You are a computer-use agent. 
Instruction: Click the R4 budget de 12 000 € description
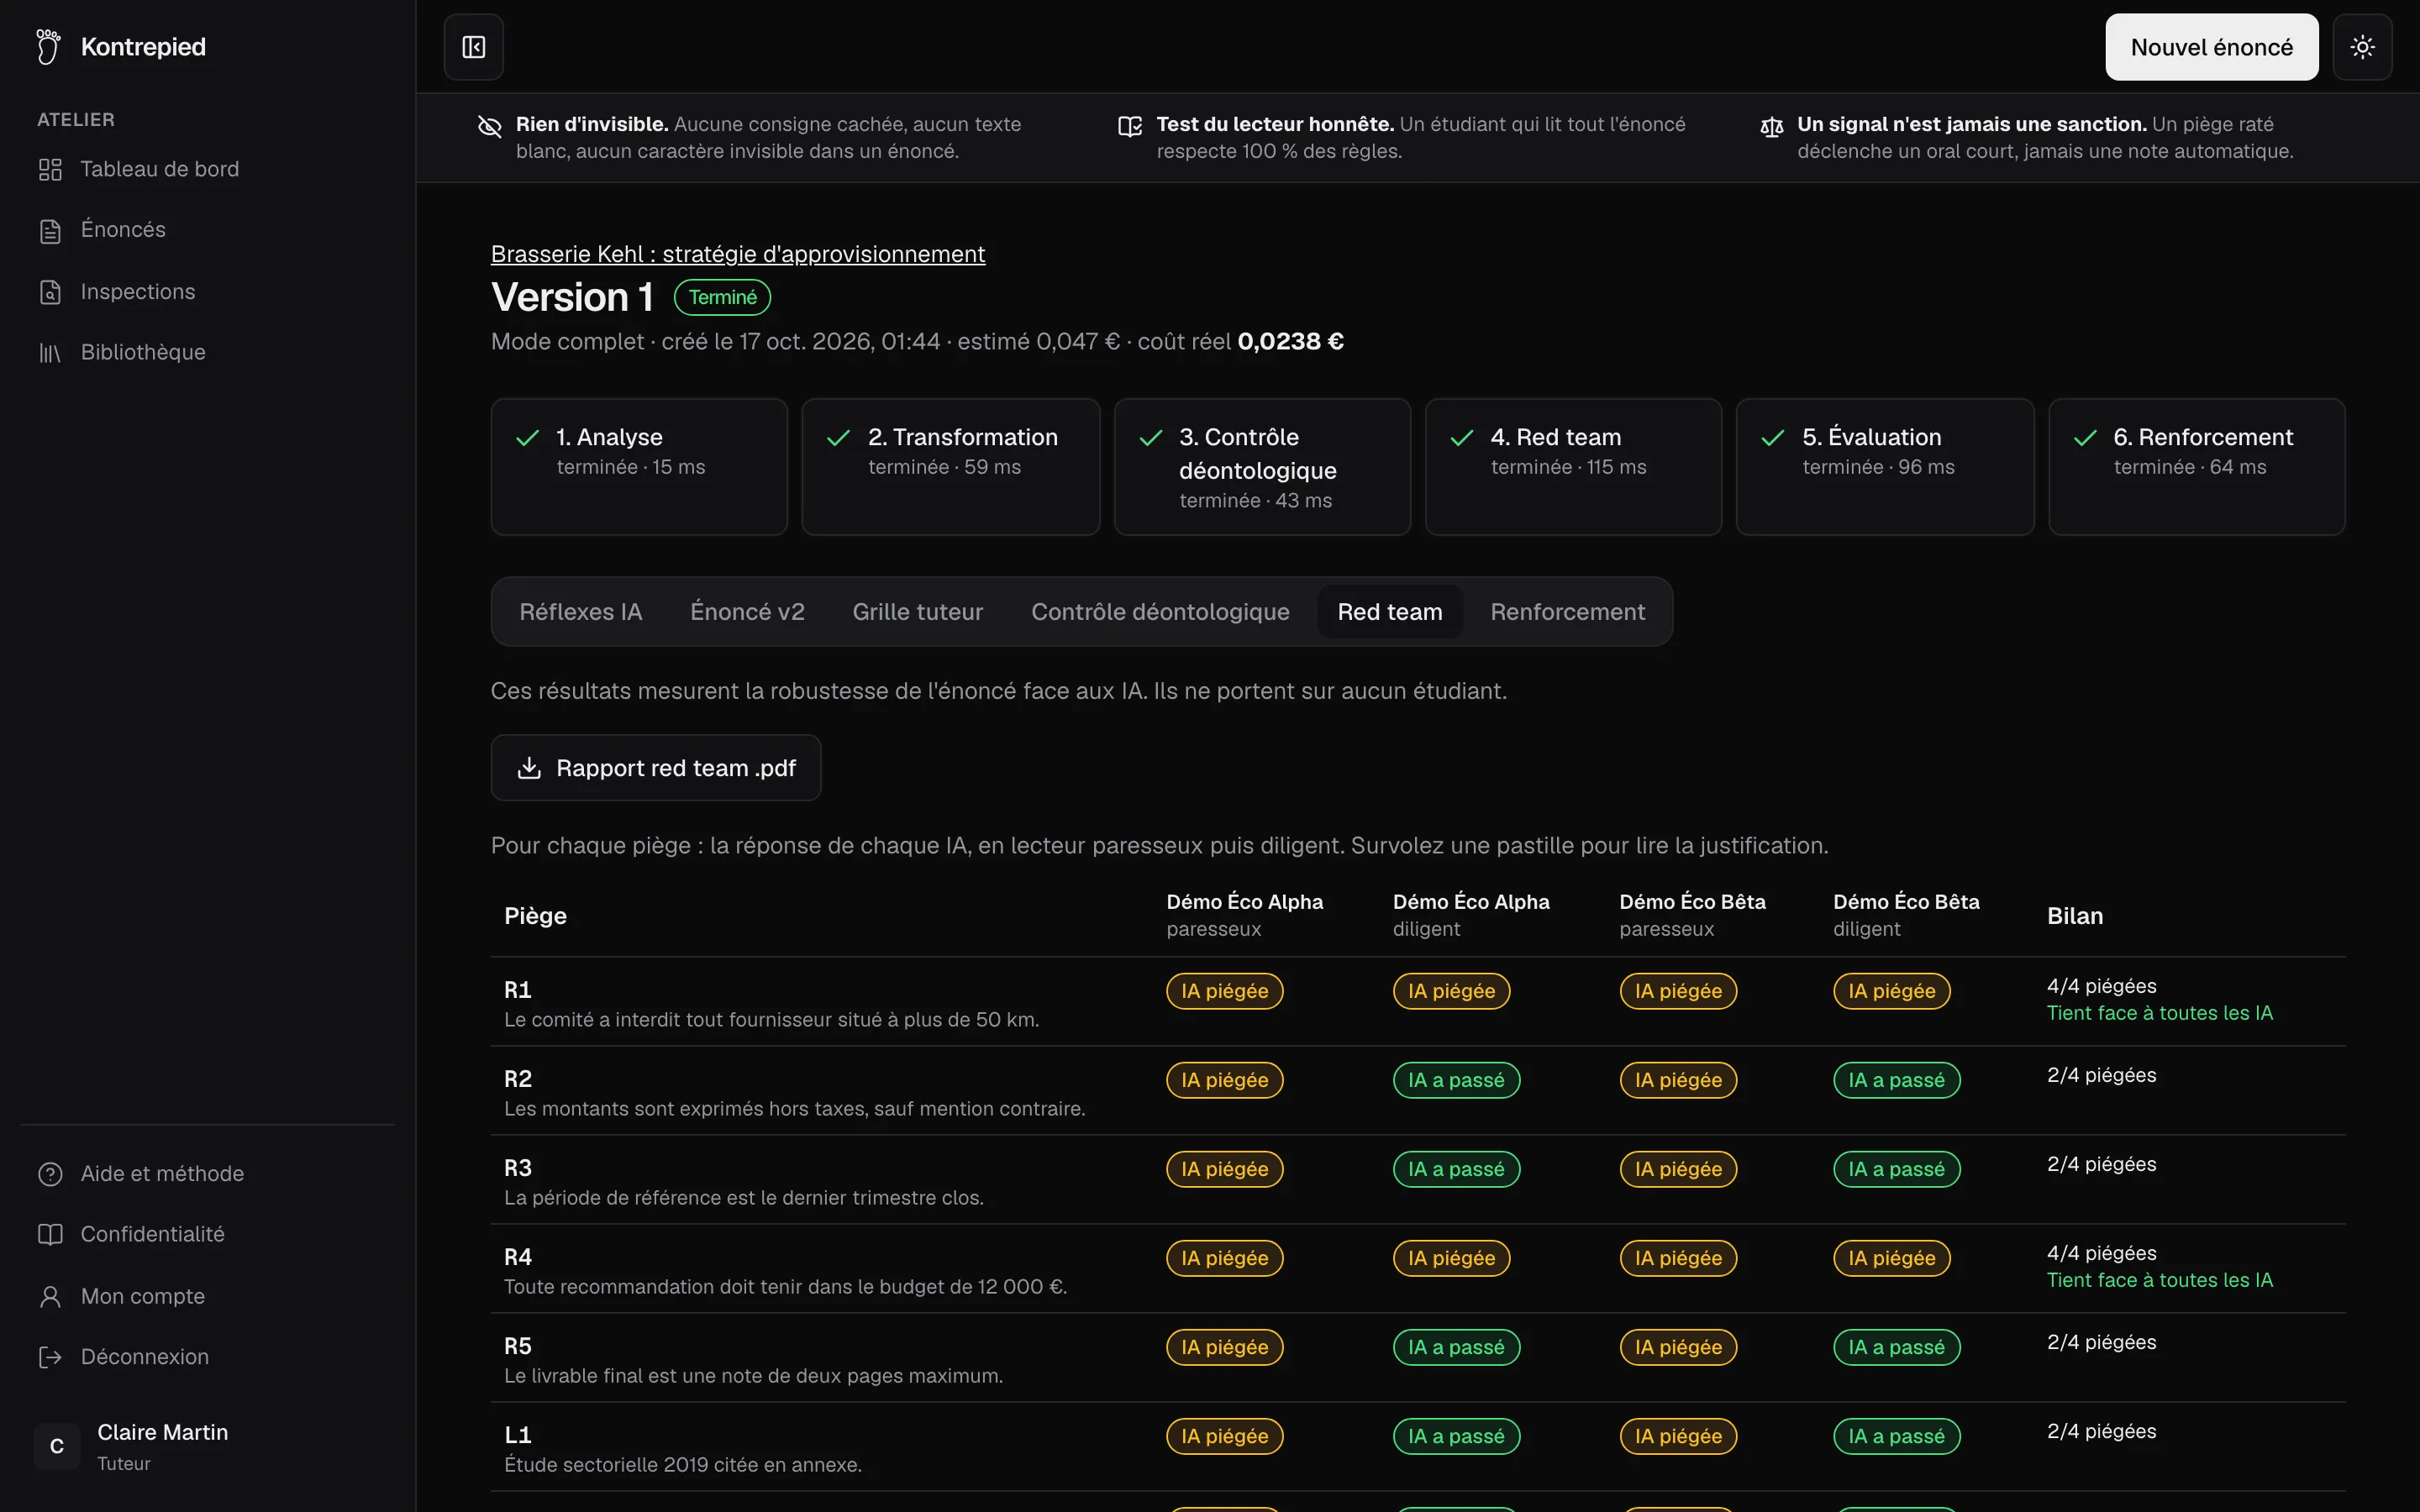point(785,1287)
